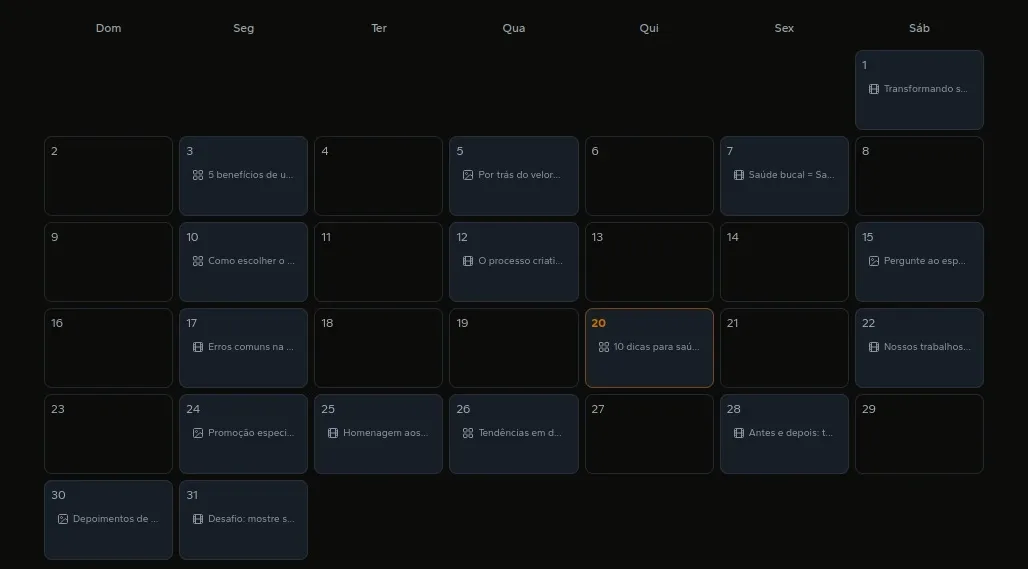Click the carousel icon before "10 dicas para saú..."
1028x569 pixels.
tap(603, 347)
